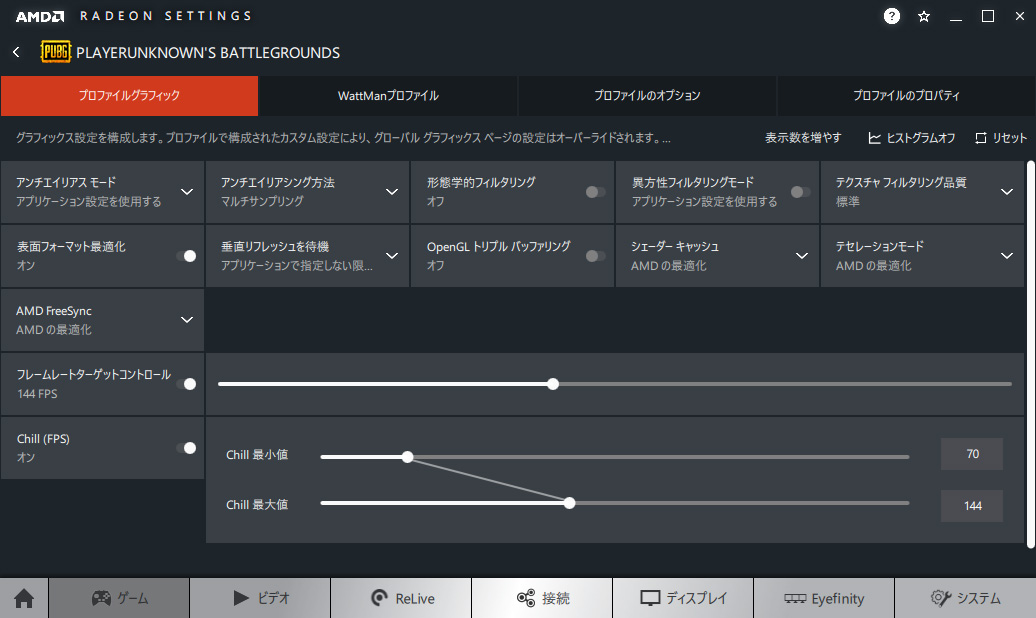Expand AMD FreeSync dropdown

pyautogui.click(x=187, y=320)
